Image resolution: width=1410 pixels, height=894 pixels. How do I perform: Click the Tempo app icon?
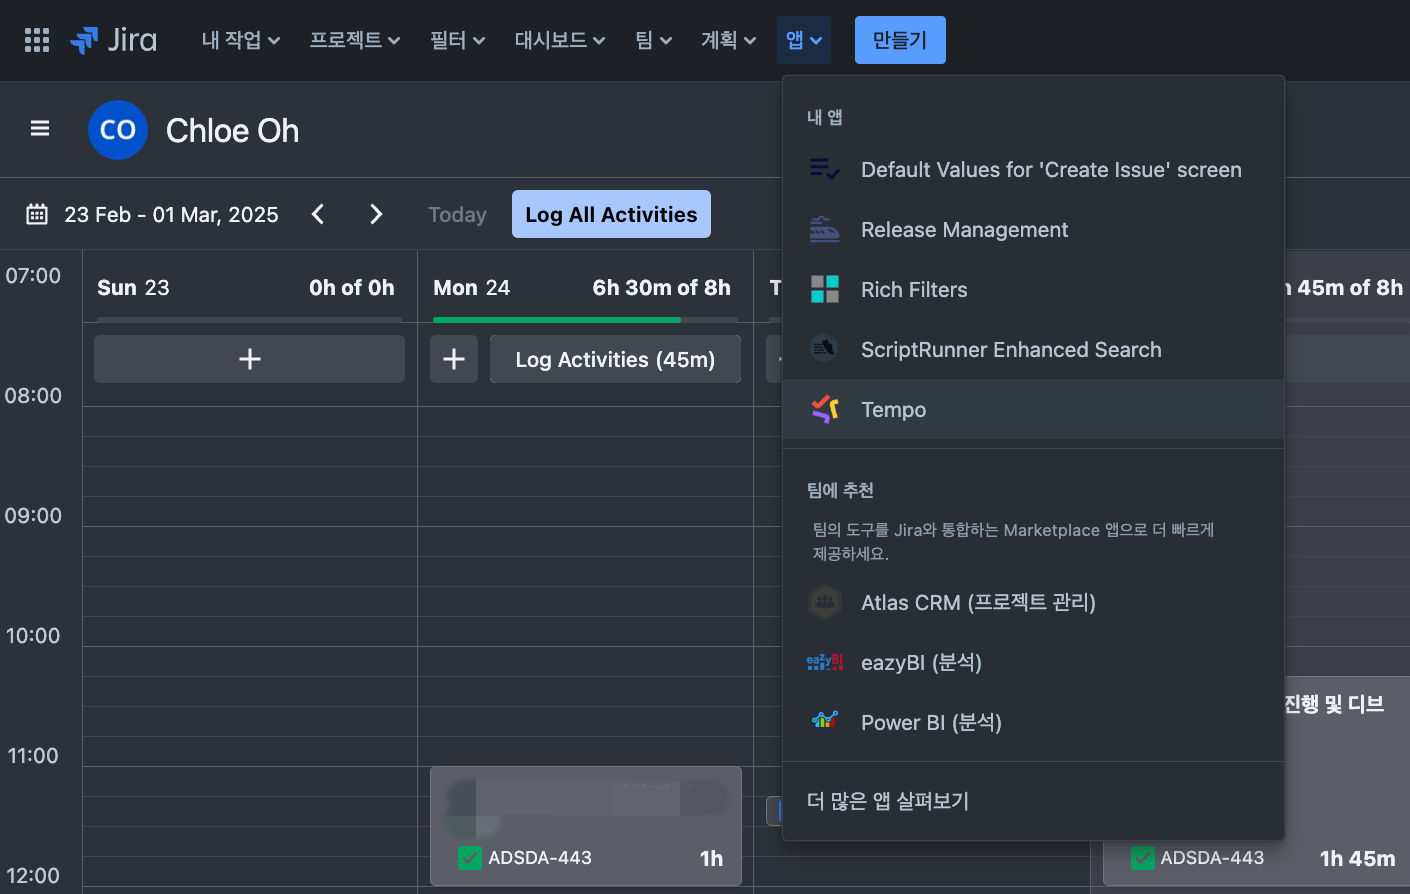[x=825, y=409]
